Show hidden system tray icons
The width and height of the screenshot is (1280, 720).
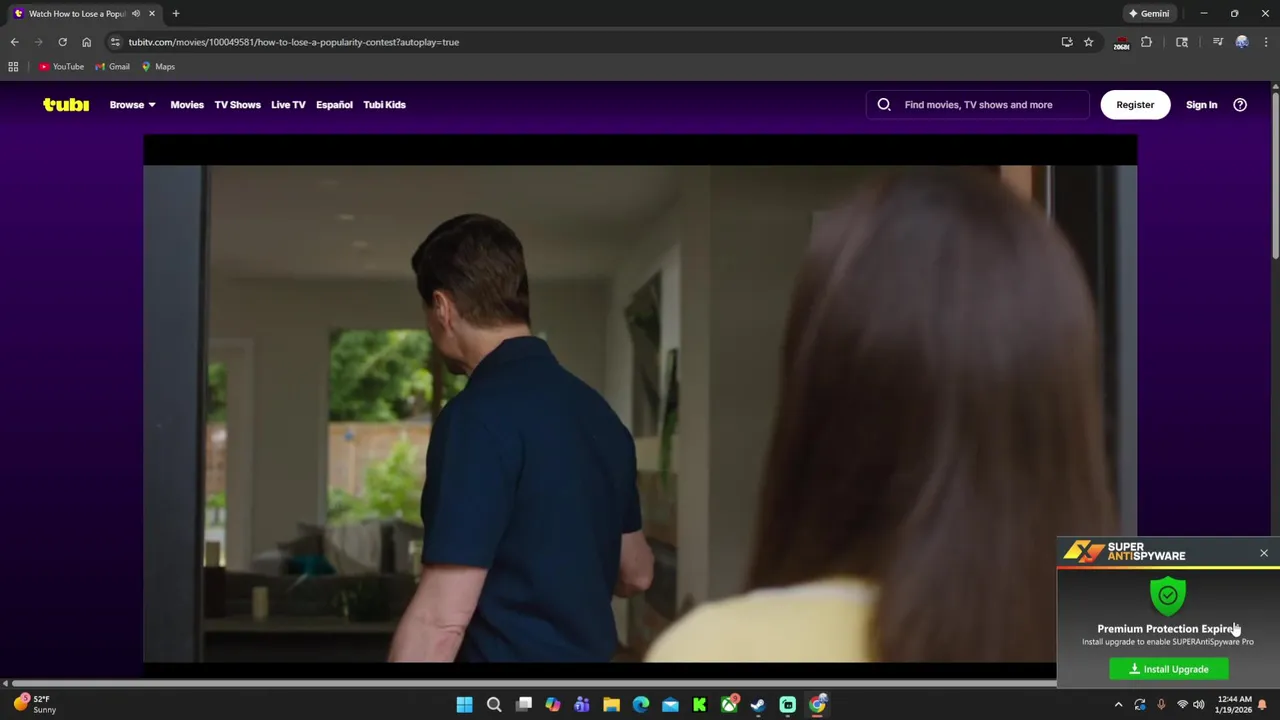[1119, 705]
